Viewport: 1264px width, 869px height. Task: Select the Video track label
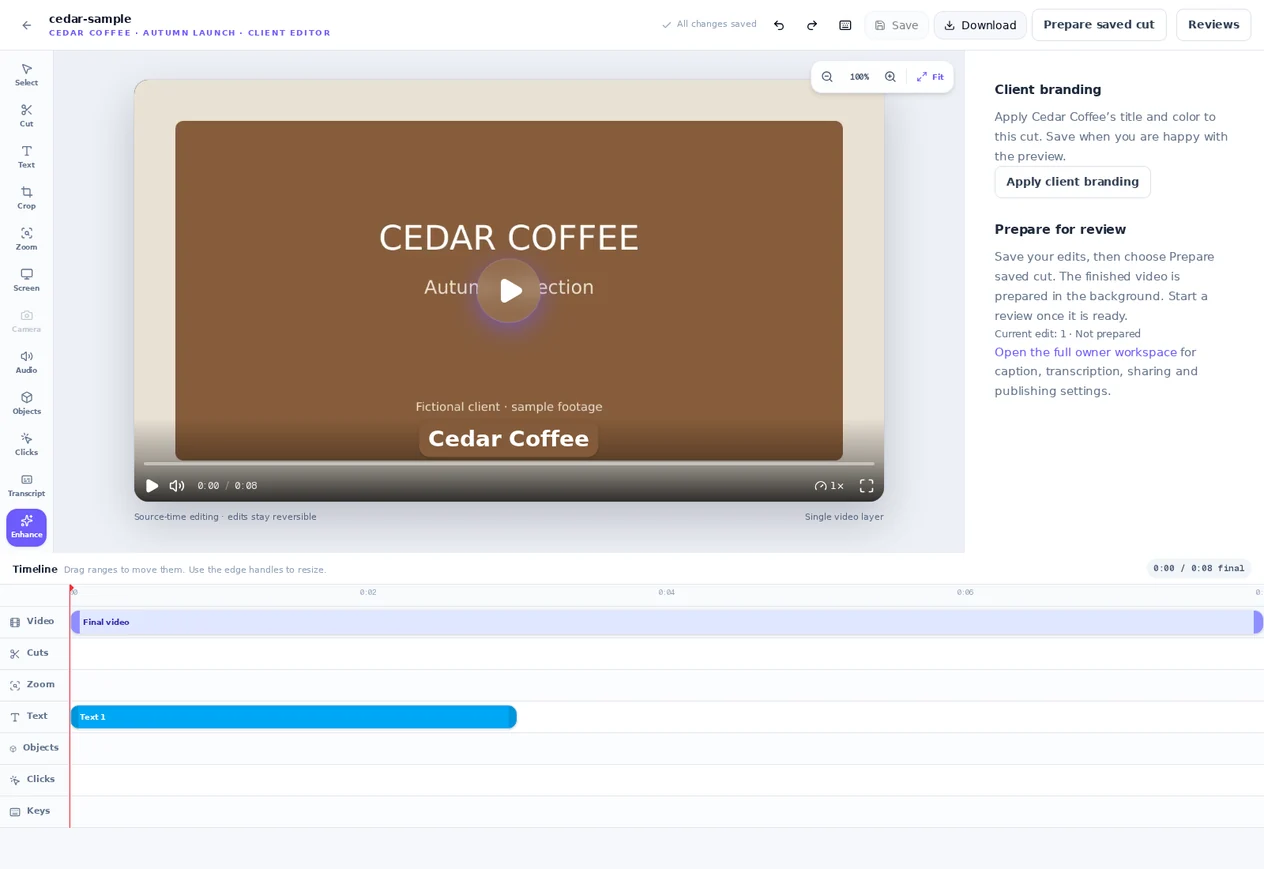40,621
